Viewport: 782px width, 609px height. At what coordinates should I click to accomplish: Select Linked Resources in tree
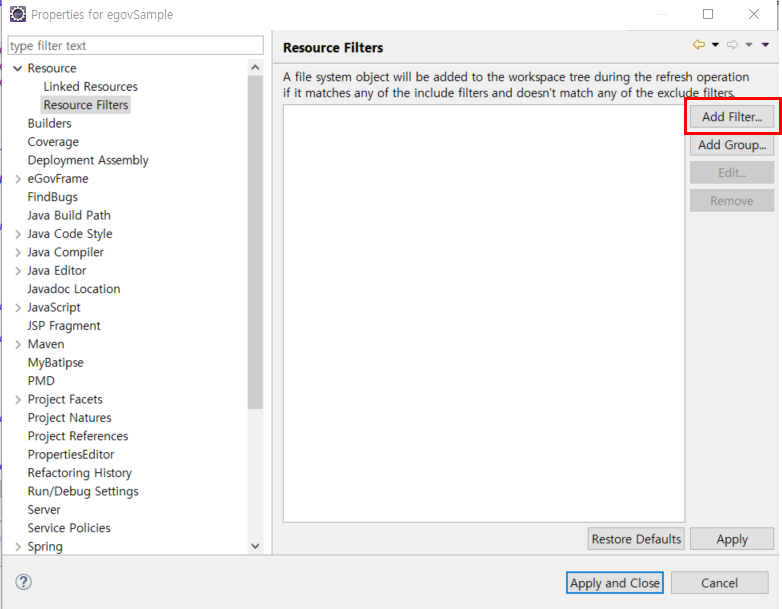coord(90,87)
